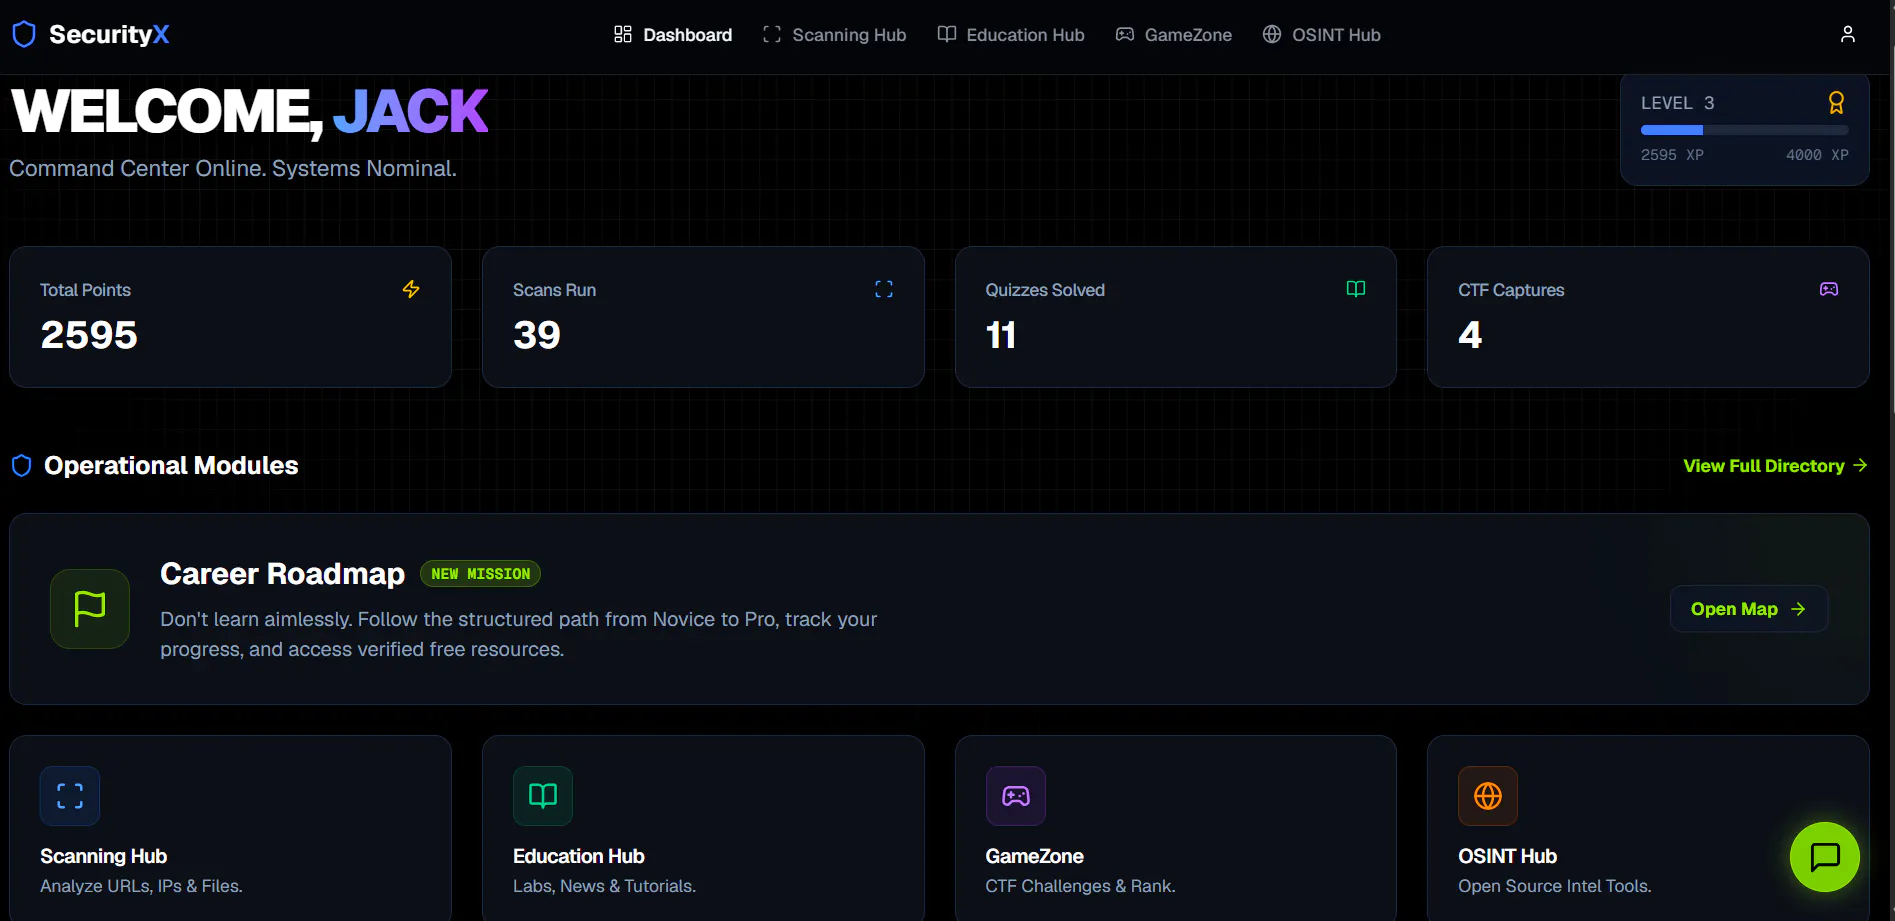Click the scan frame icon in Scans Run

click(x=884, y=289)
